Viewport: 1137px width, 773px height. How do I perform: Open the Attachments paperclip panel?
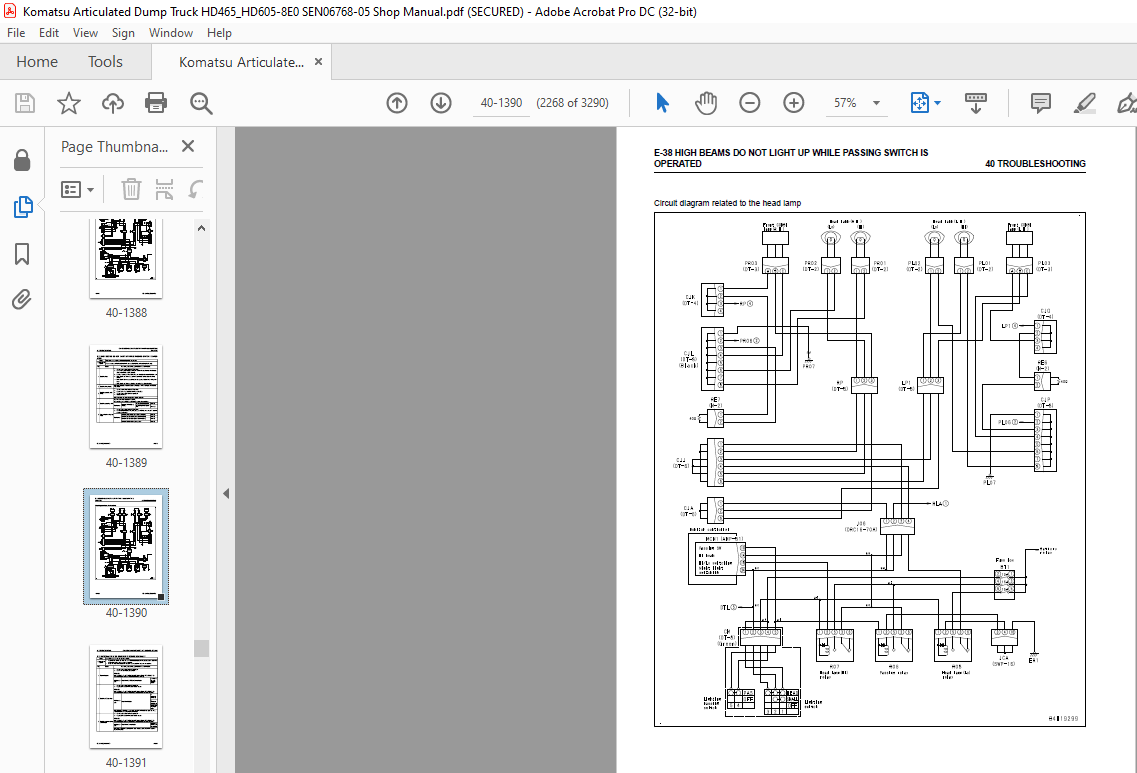(x=22, y=299)
